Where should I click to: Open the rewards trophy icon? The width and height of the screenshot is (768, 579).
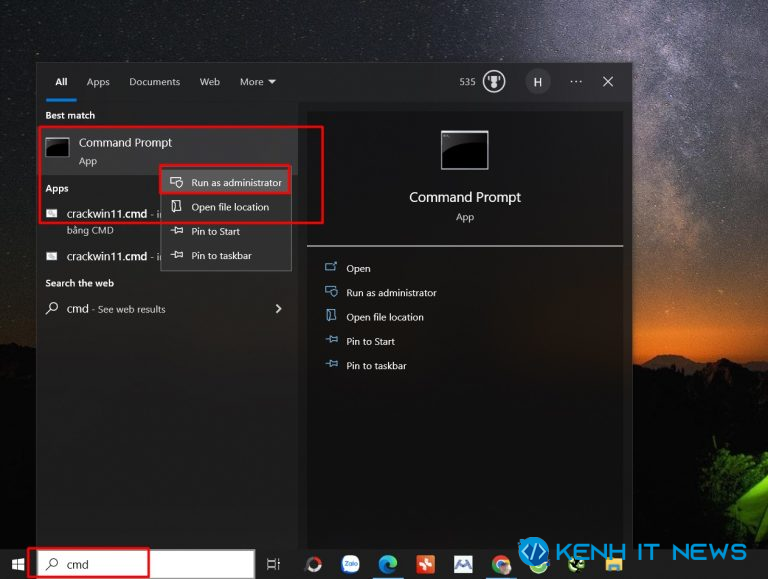pos(494,82)
